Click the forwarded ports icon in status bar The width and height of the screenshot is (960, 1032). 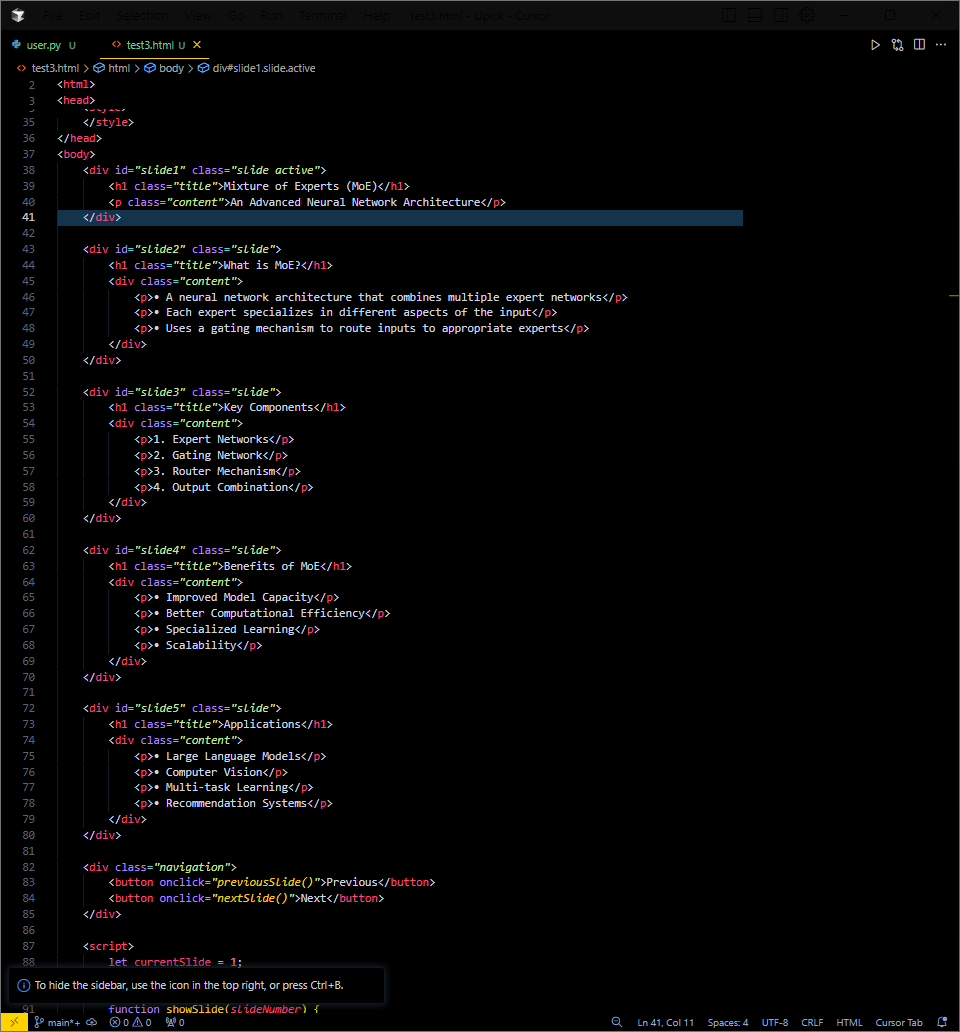175,1022
